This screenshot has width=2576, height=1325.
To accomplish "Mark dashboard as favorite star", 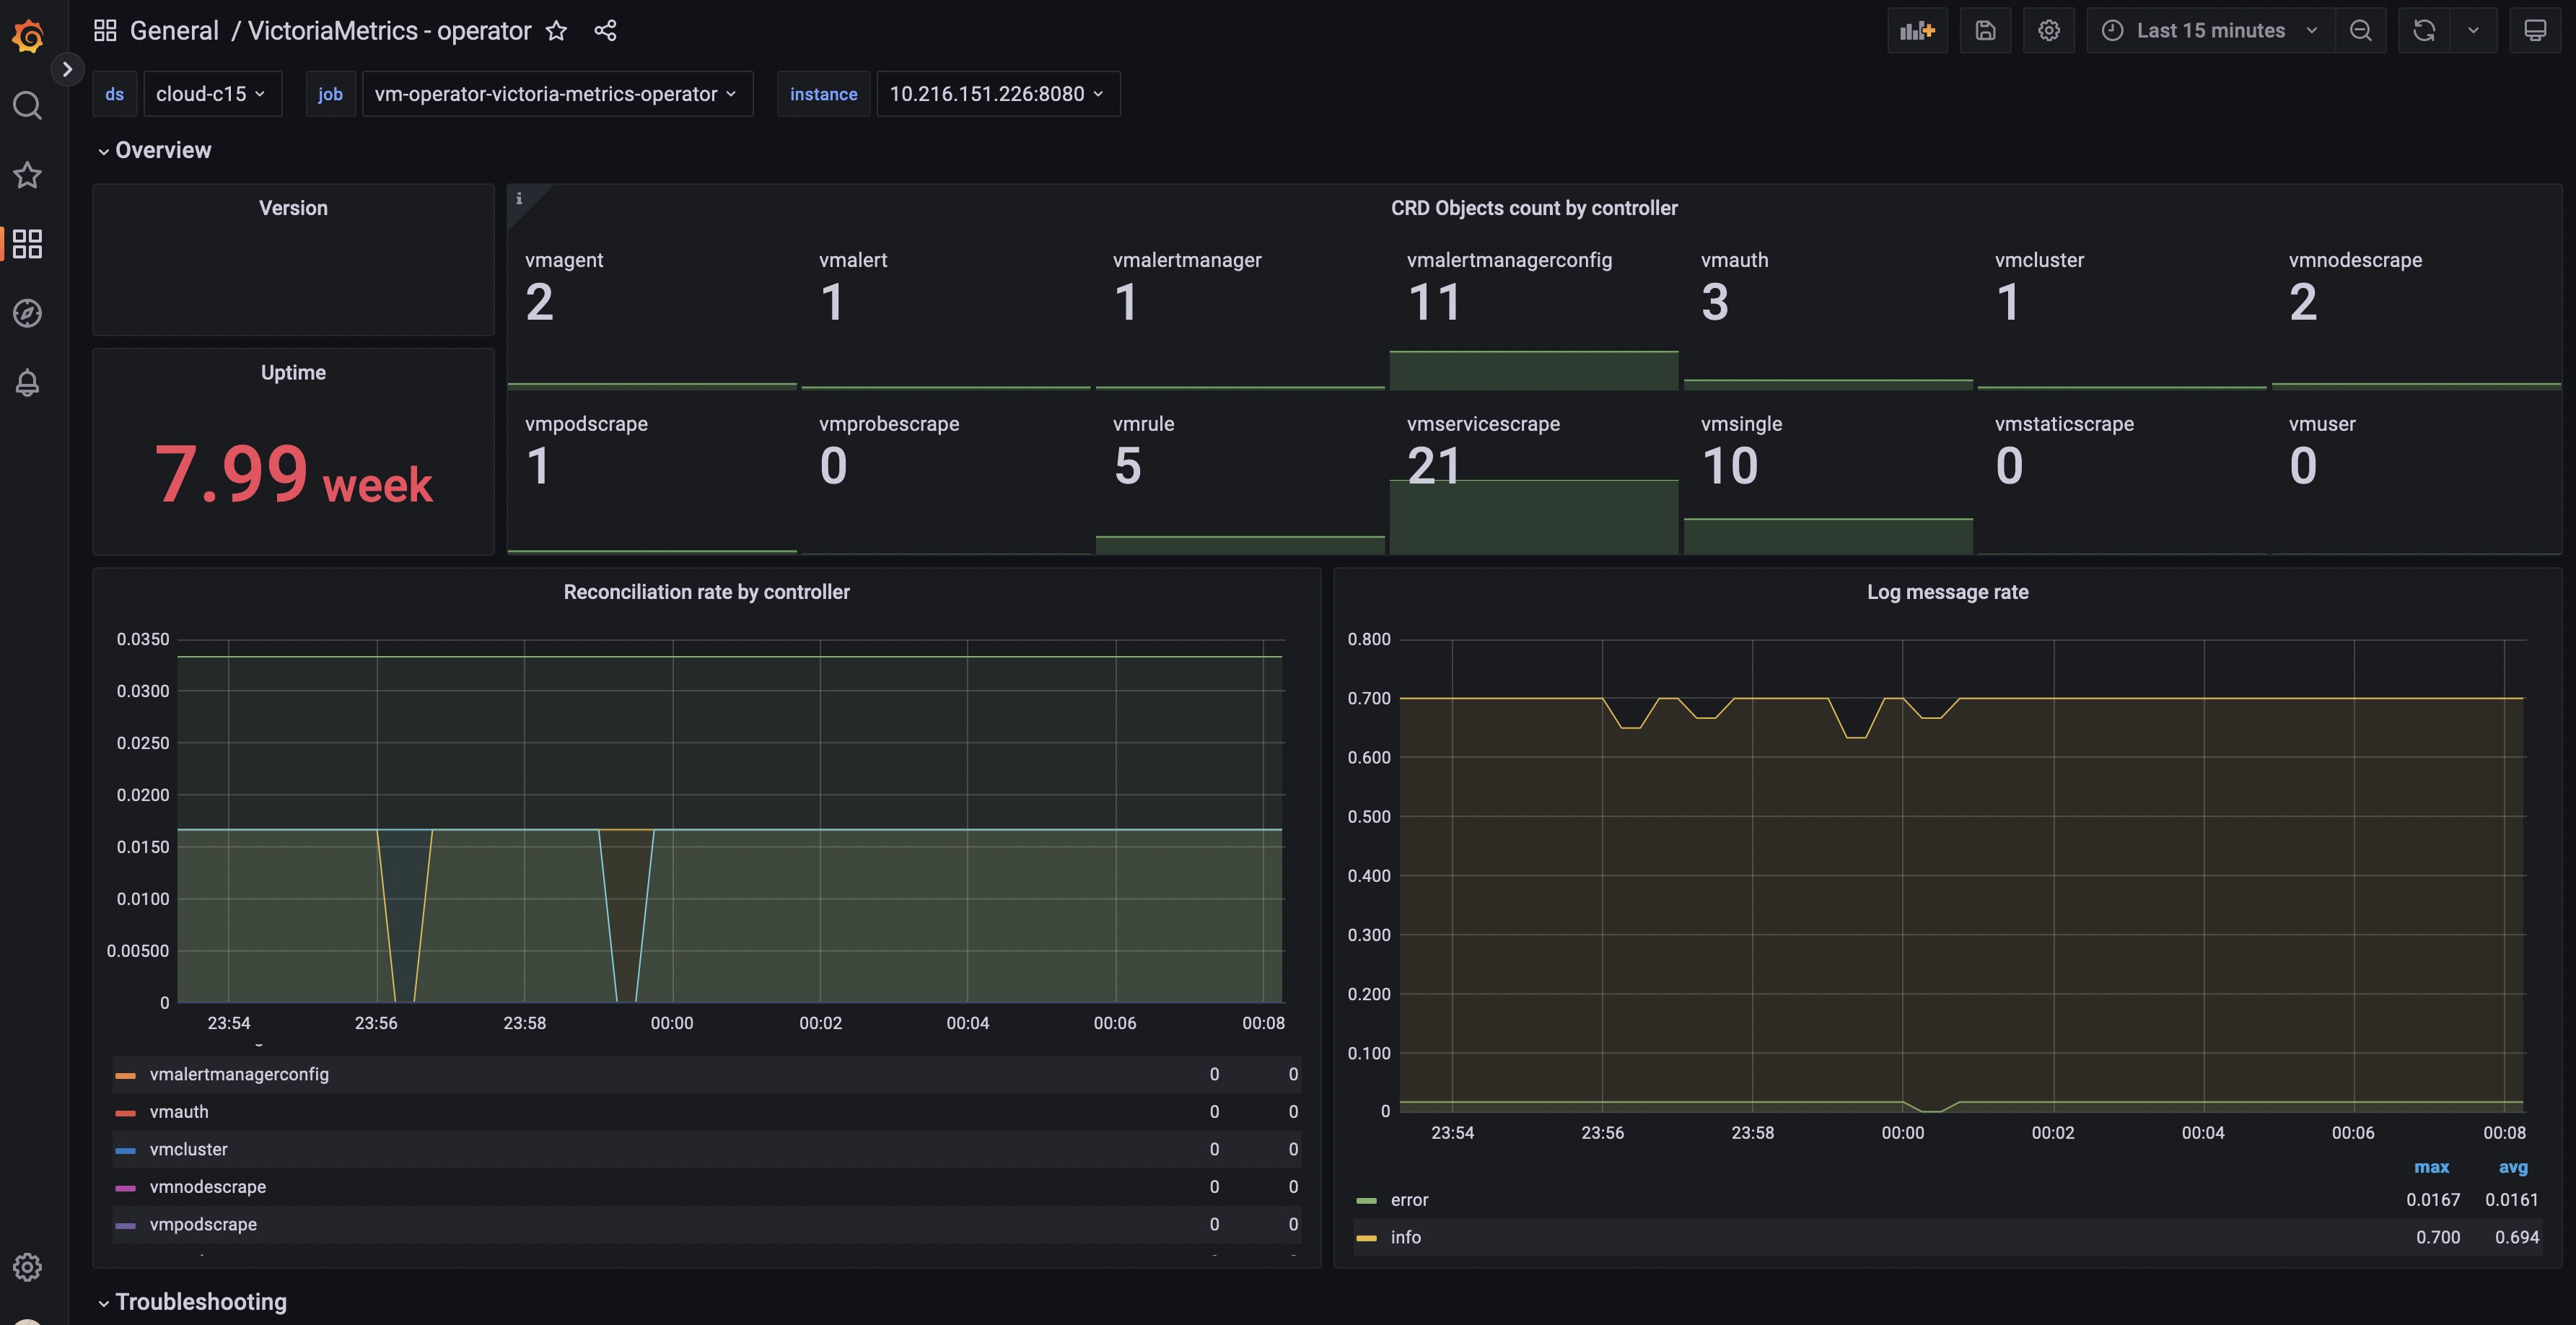I will tap(556, 31).
